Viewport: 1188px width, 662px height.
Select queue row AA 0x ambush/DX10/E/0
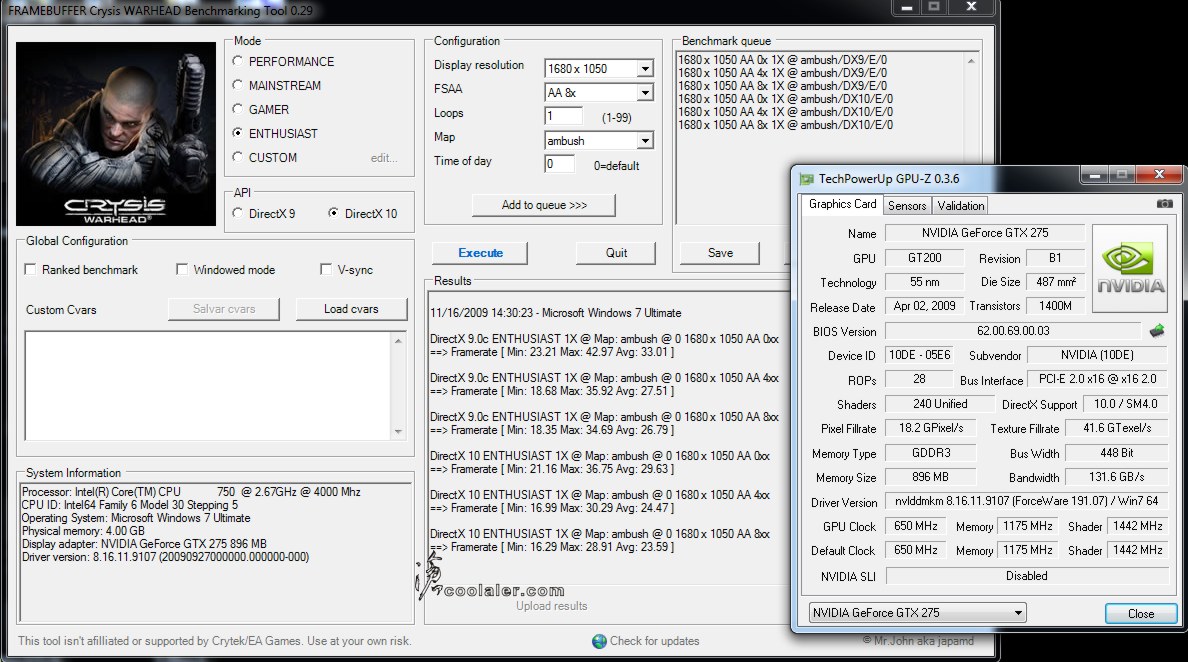786,98
